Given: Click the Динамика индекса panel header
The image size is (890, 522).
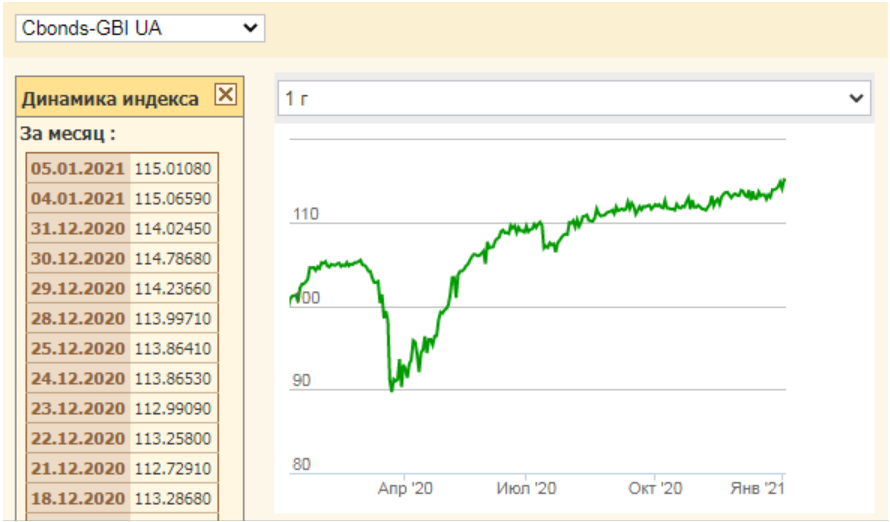Looking at the screenshot, I should coord(130,98).
